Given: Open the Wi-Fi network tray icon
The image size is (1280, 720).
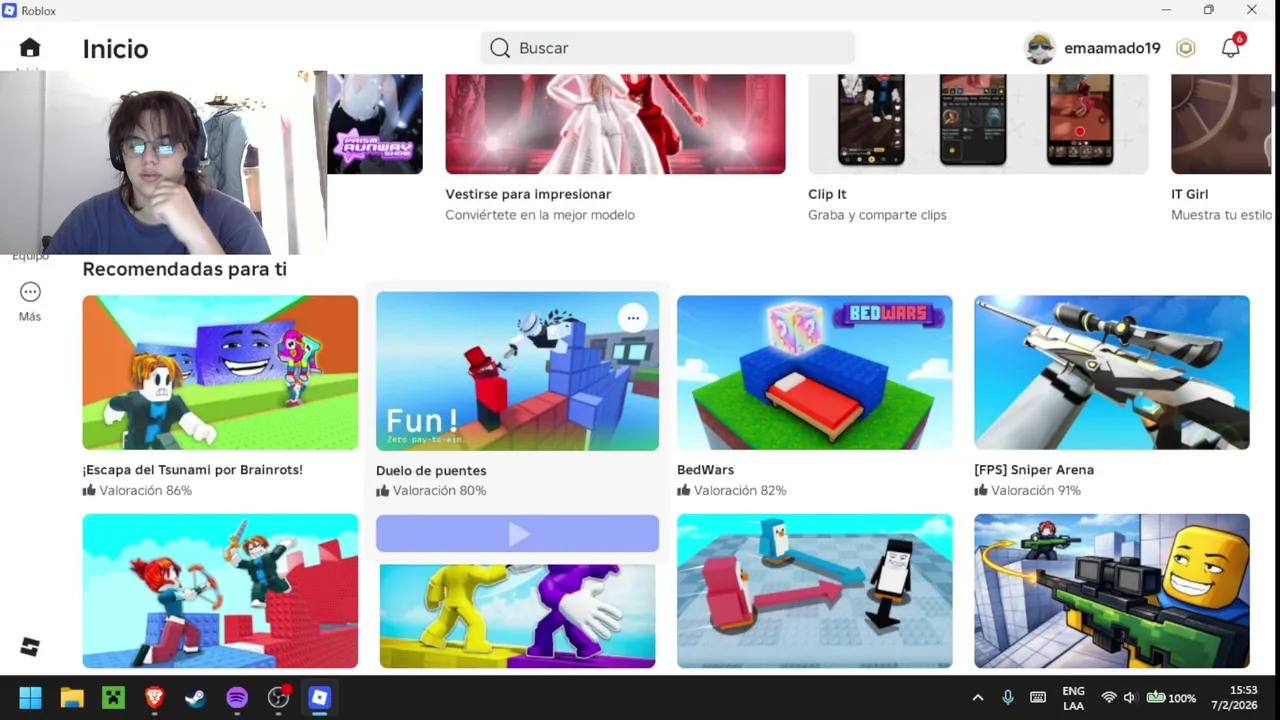Looking at the screenshot, I should (x=1109, y=698).
